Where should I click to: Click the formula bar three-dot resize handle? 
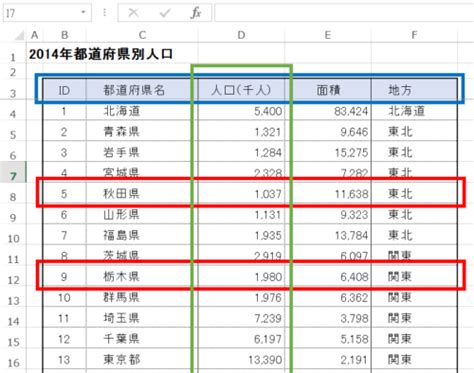tap(105, 13)
